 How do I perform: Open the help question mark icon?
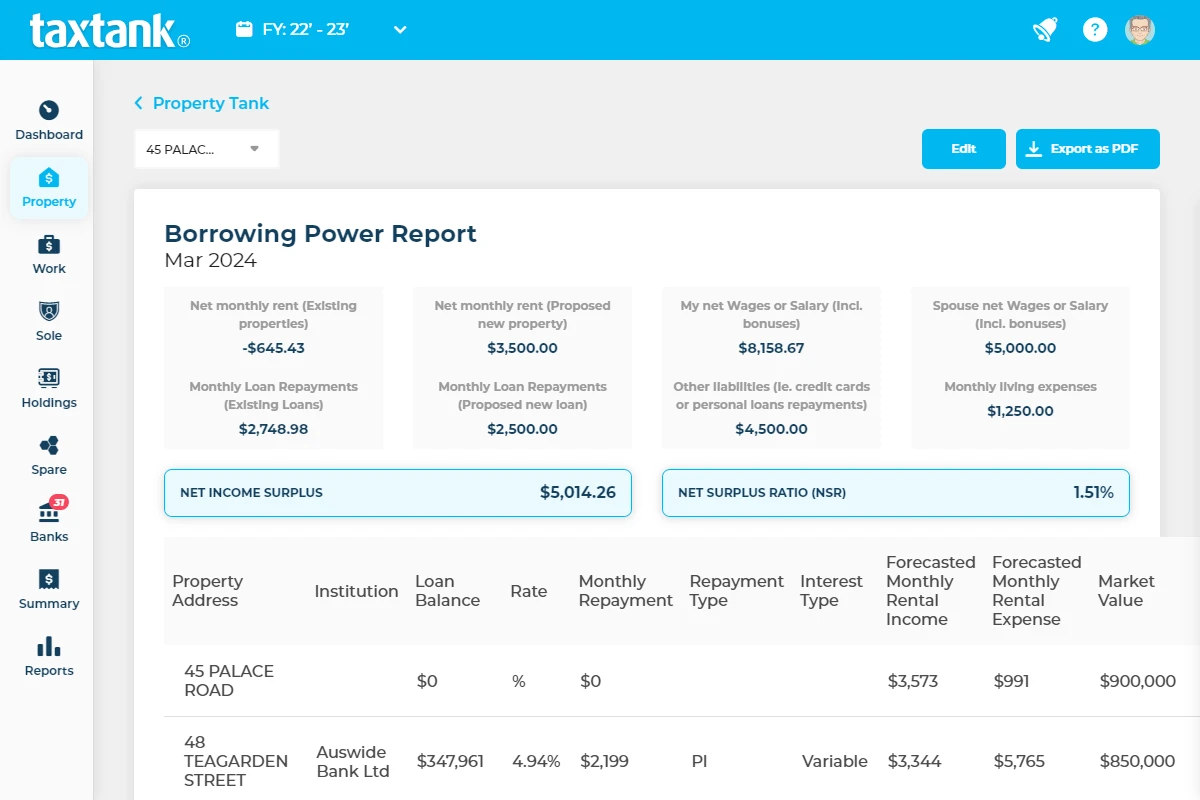(x=1094, y=29)
